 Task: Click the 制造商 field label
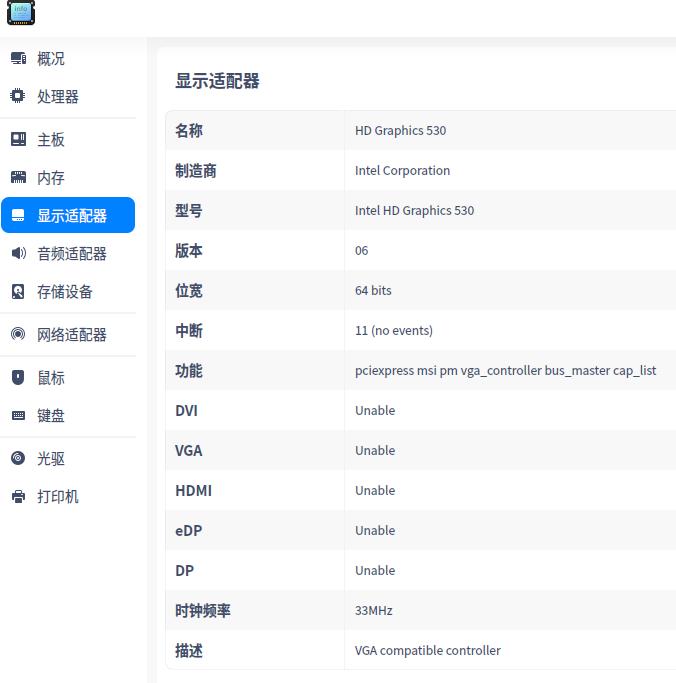coord(196,171)
